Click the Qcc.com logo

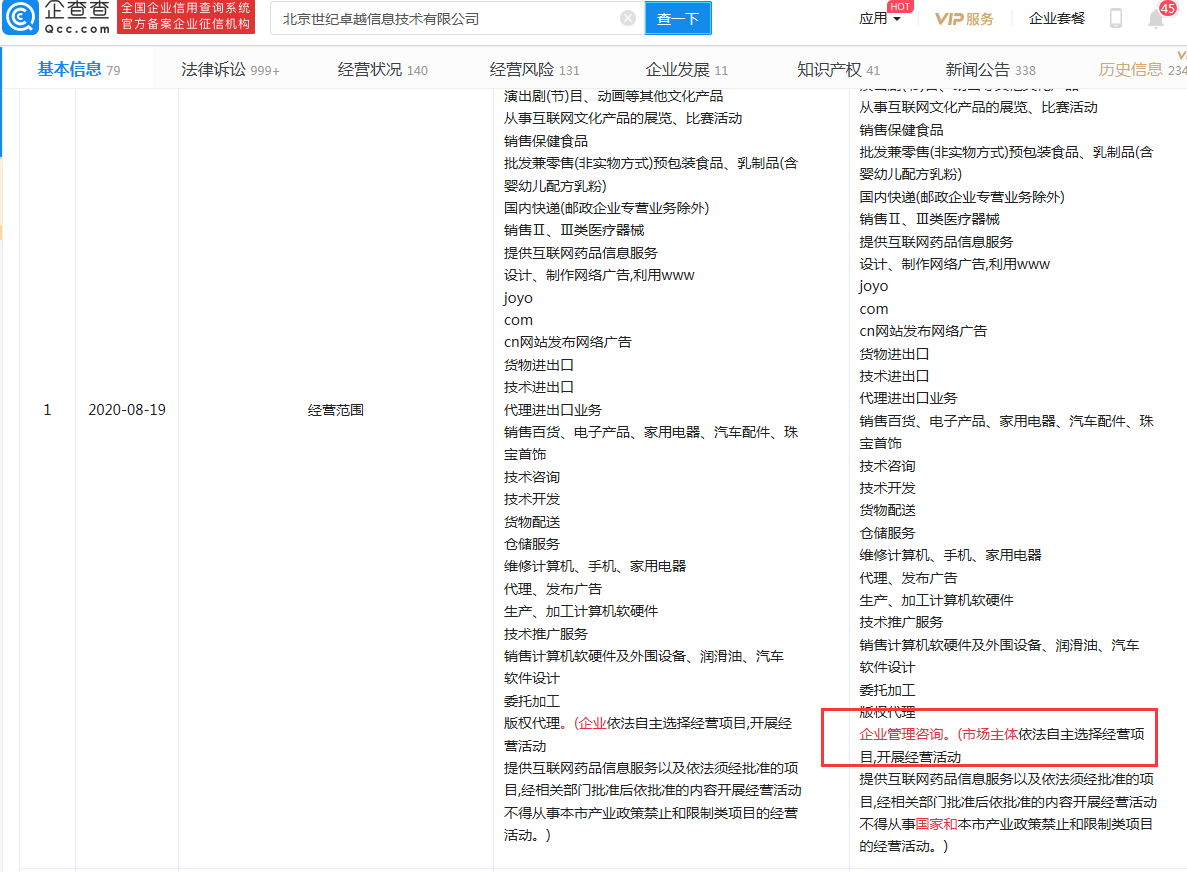57,18
